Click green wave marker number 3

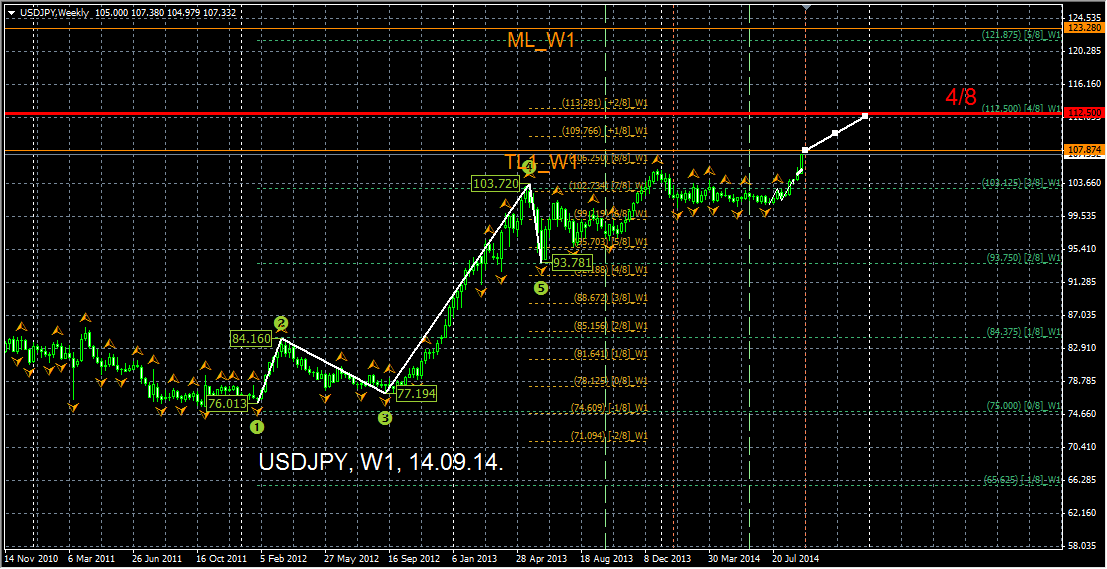pos(385,418)
